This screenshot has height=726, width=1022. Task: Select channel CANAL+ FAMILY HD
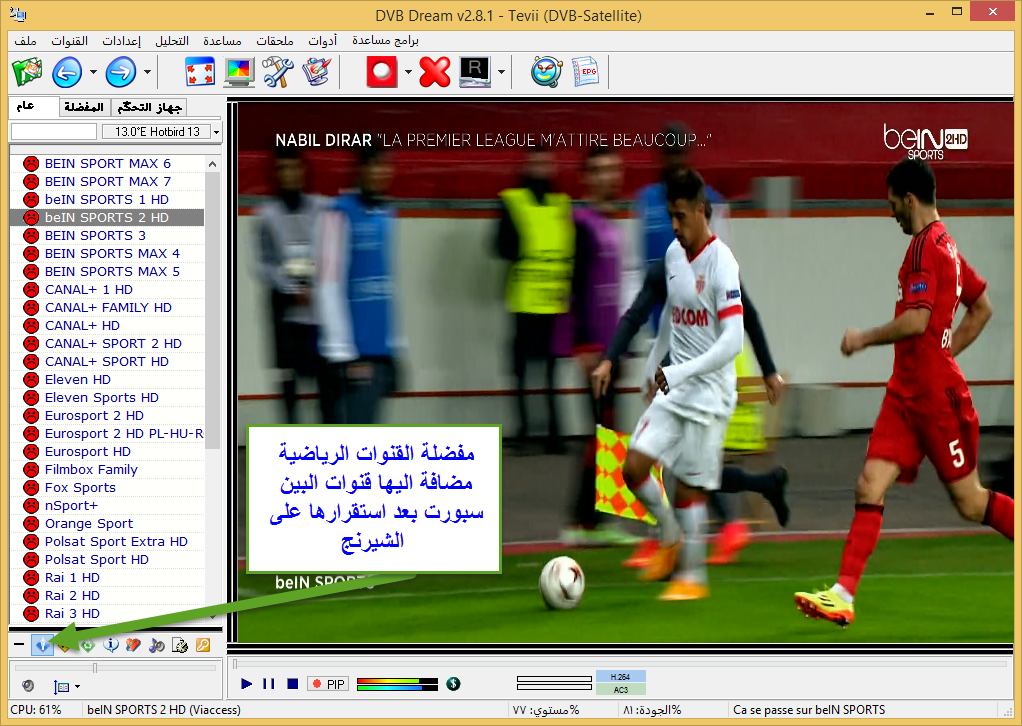108,308
